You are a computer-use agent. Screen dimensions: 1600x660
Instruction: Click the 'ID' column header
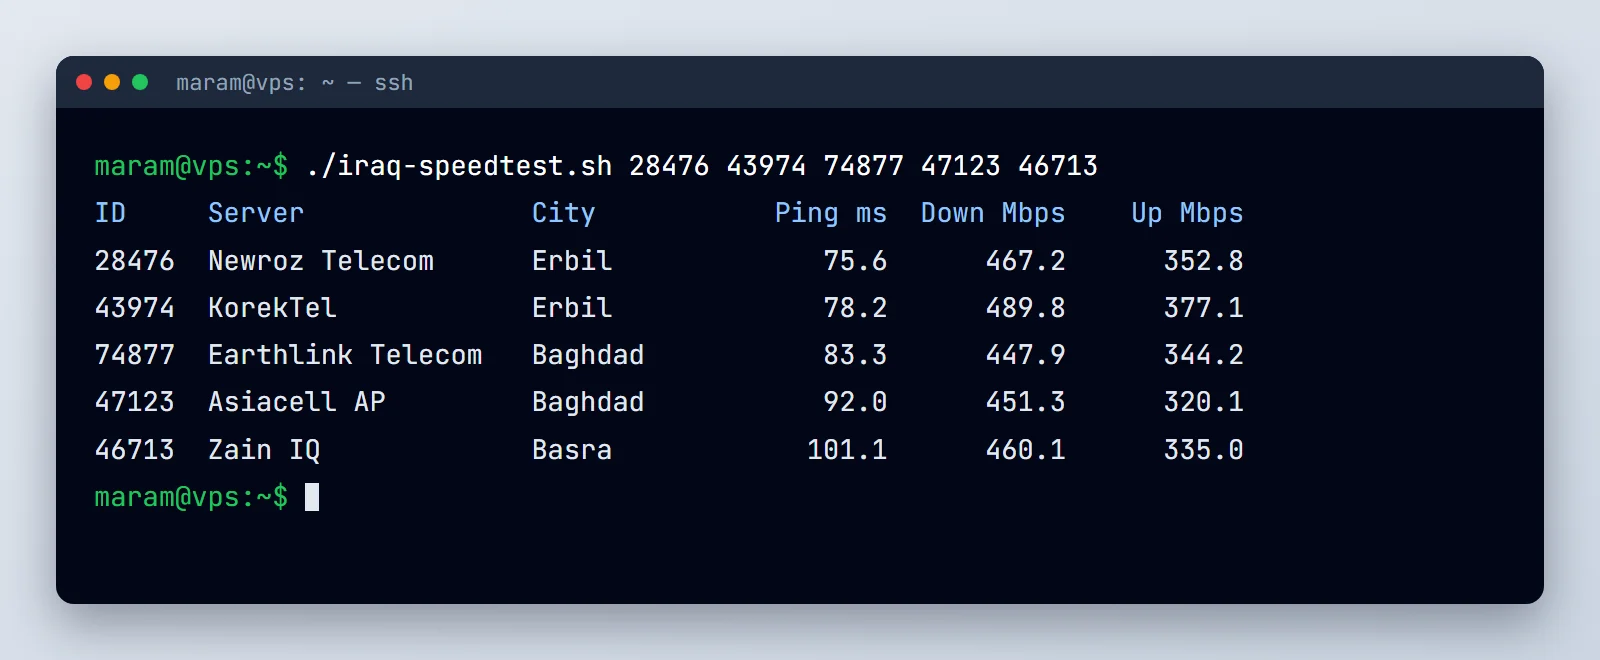(110, 213)
